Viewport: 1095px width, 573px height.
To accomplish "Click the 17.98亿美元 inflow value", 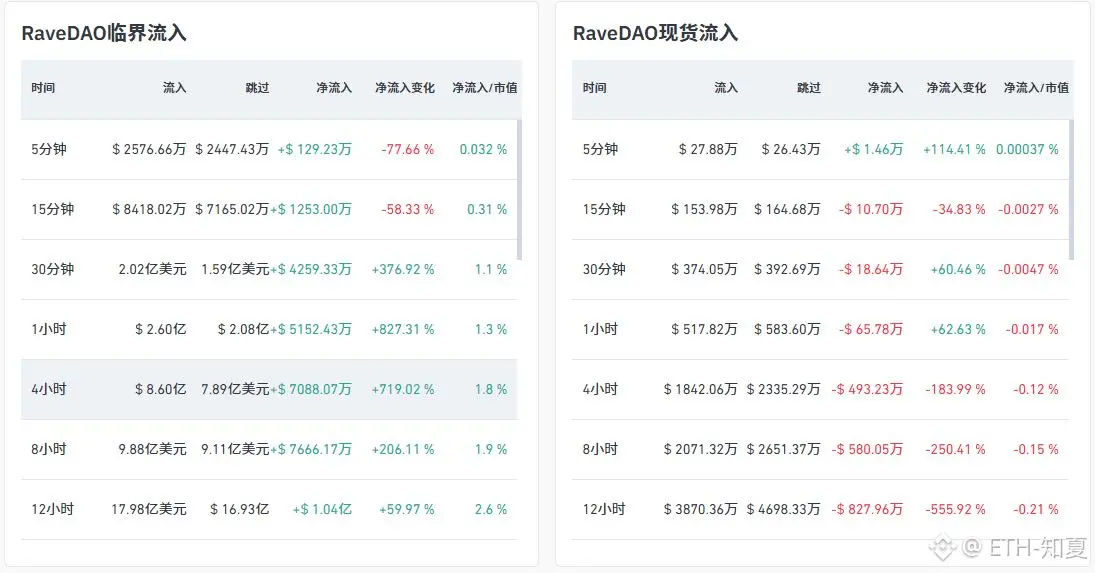I will [x=149, y=509].
